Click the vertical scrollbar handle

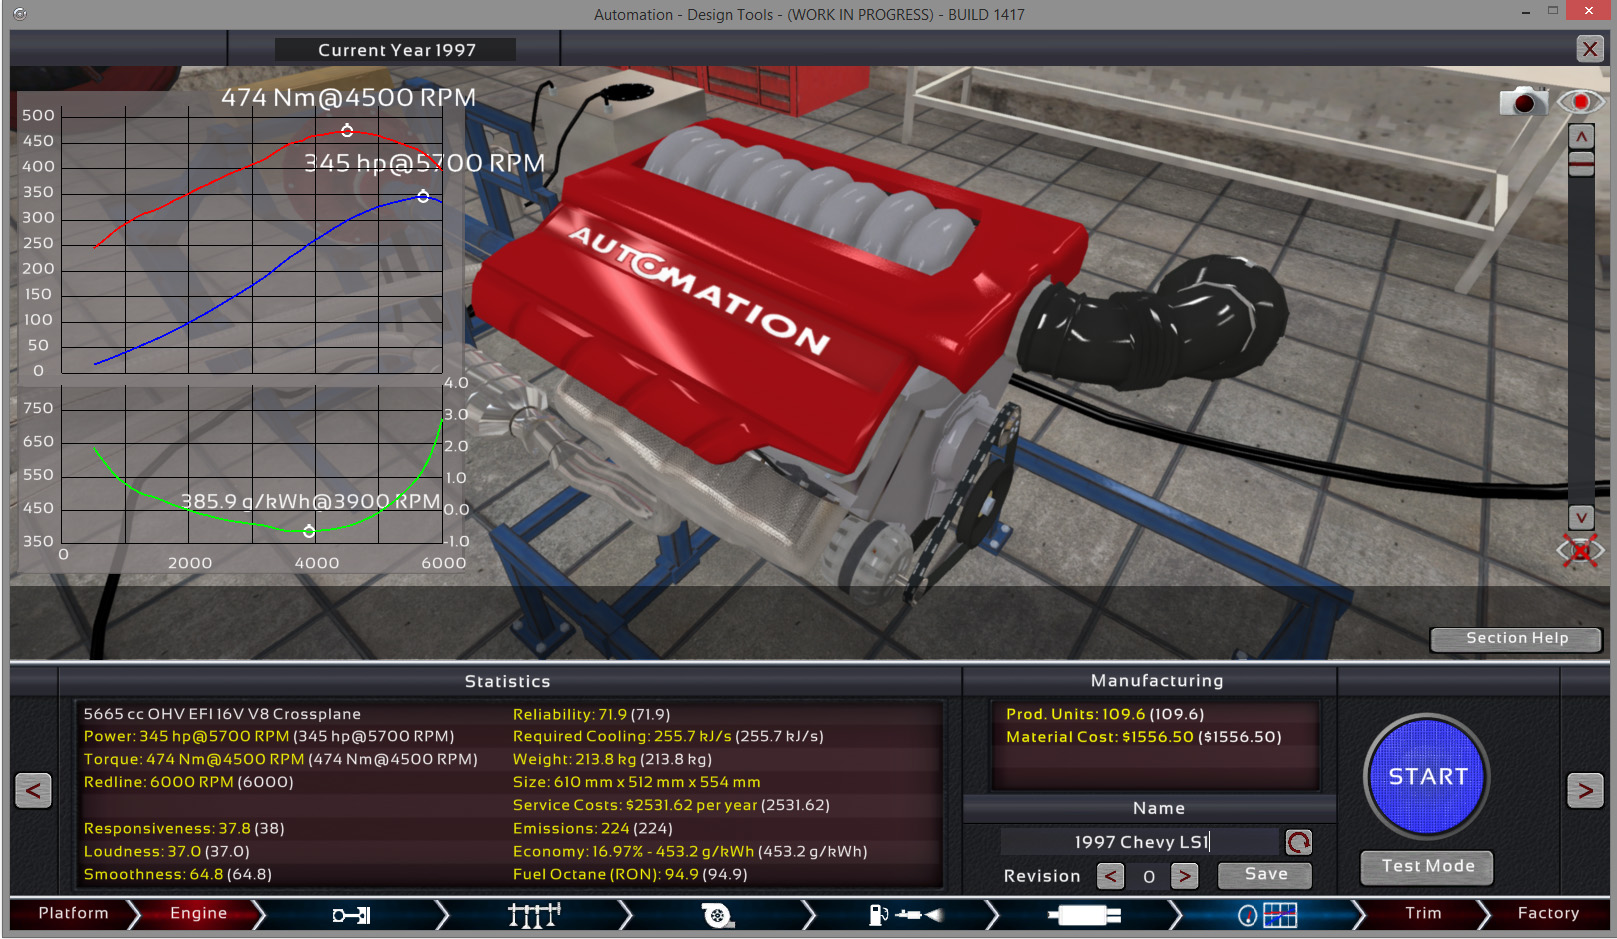pos(1581,164)
